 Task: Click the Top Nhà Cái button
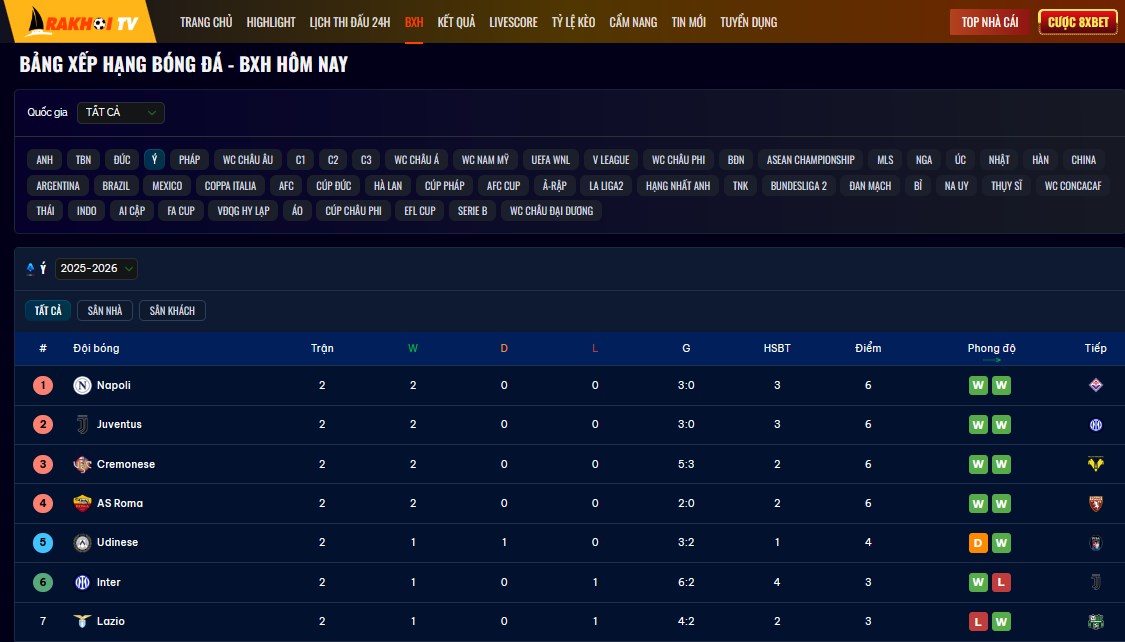click(989, 22)
